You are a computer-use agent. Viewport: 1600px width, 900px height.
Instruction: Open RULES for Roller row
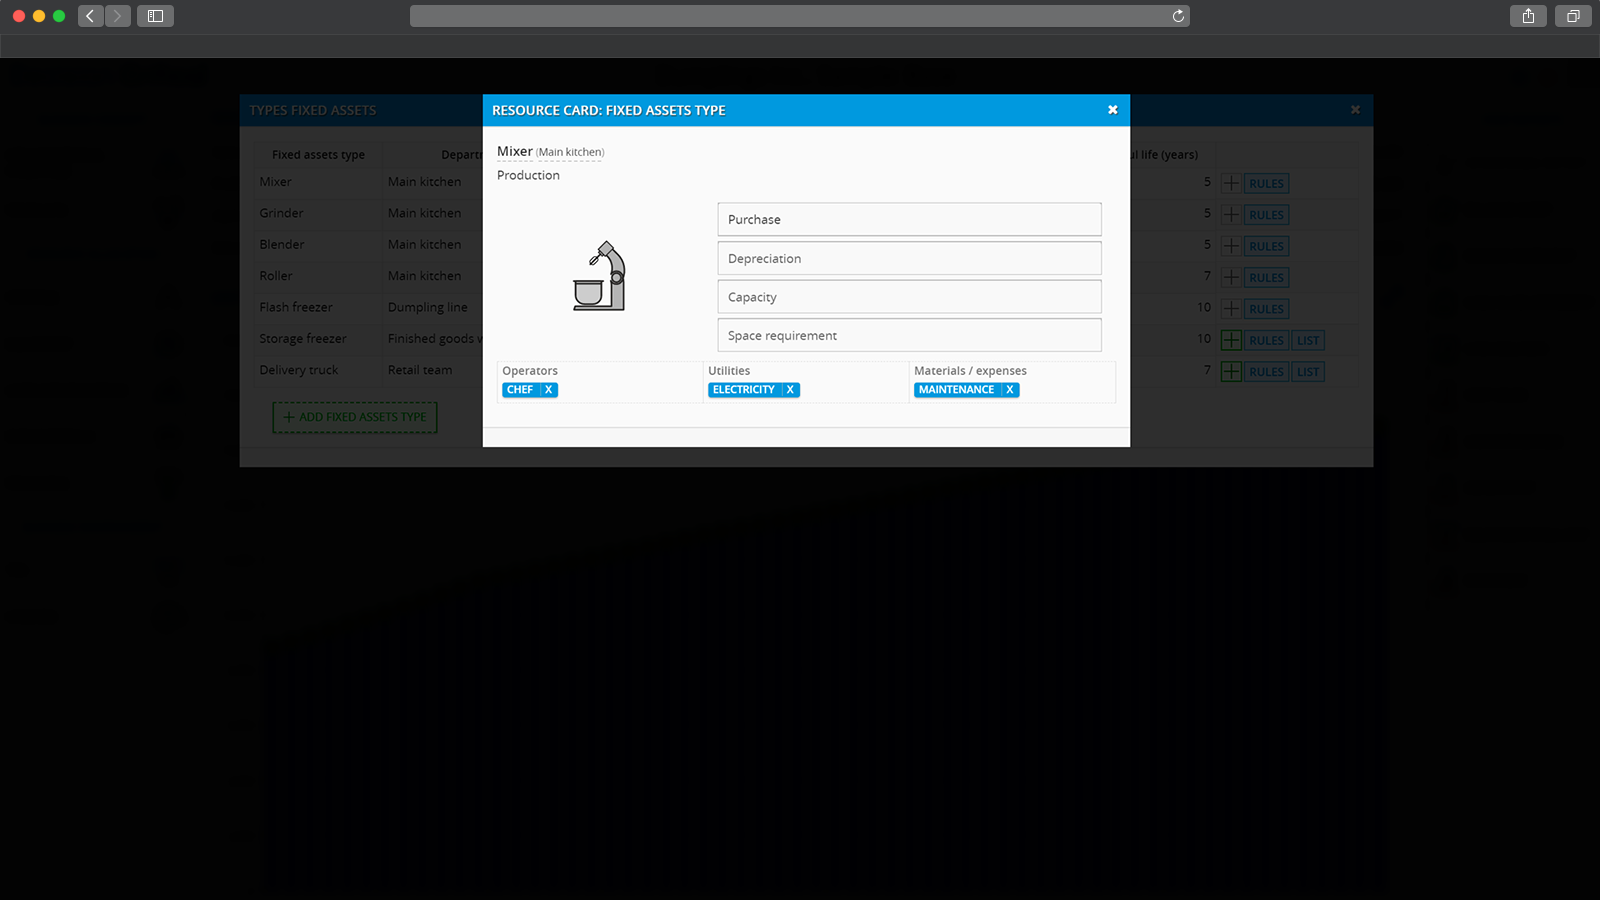point(1266,278)
